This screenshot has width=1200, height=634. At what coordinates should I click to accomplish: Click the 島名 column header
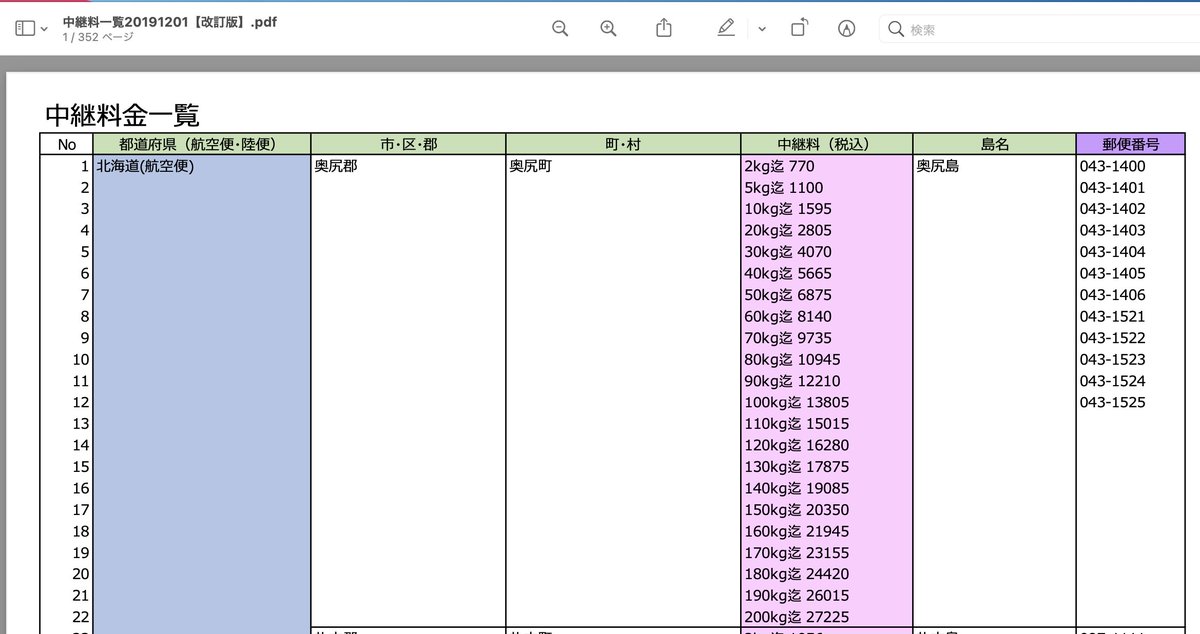coord(994,144)
